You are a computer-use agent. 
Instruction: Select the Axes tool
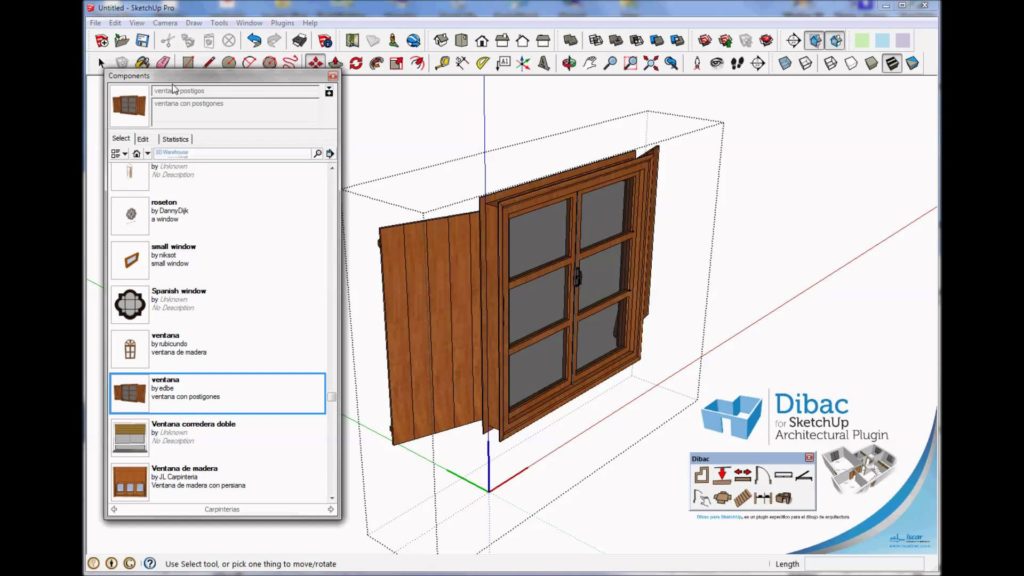tap(523, 63)
